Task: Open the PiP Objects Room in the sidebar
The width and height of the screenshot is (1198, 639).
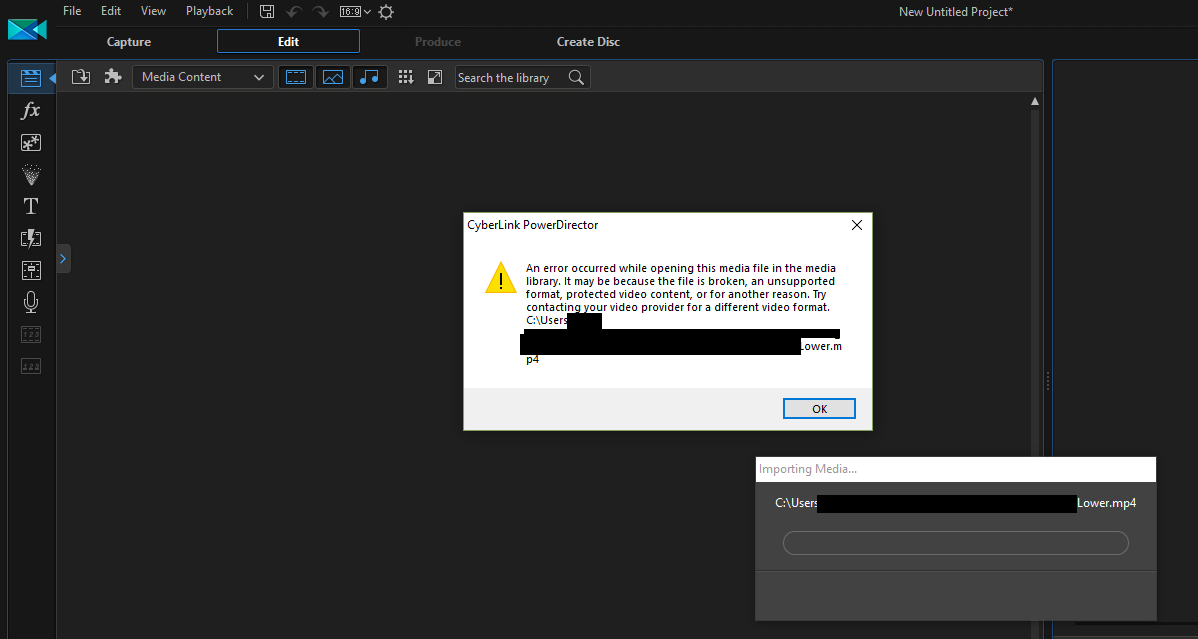Action: [x=31, y=143]
